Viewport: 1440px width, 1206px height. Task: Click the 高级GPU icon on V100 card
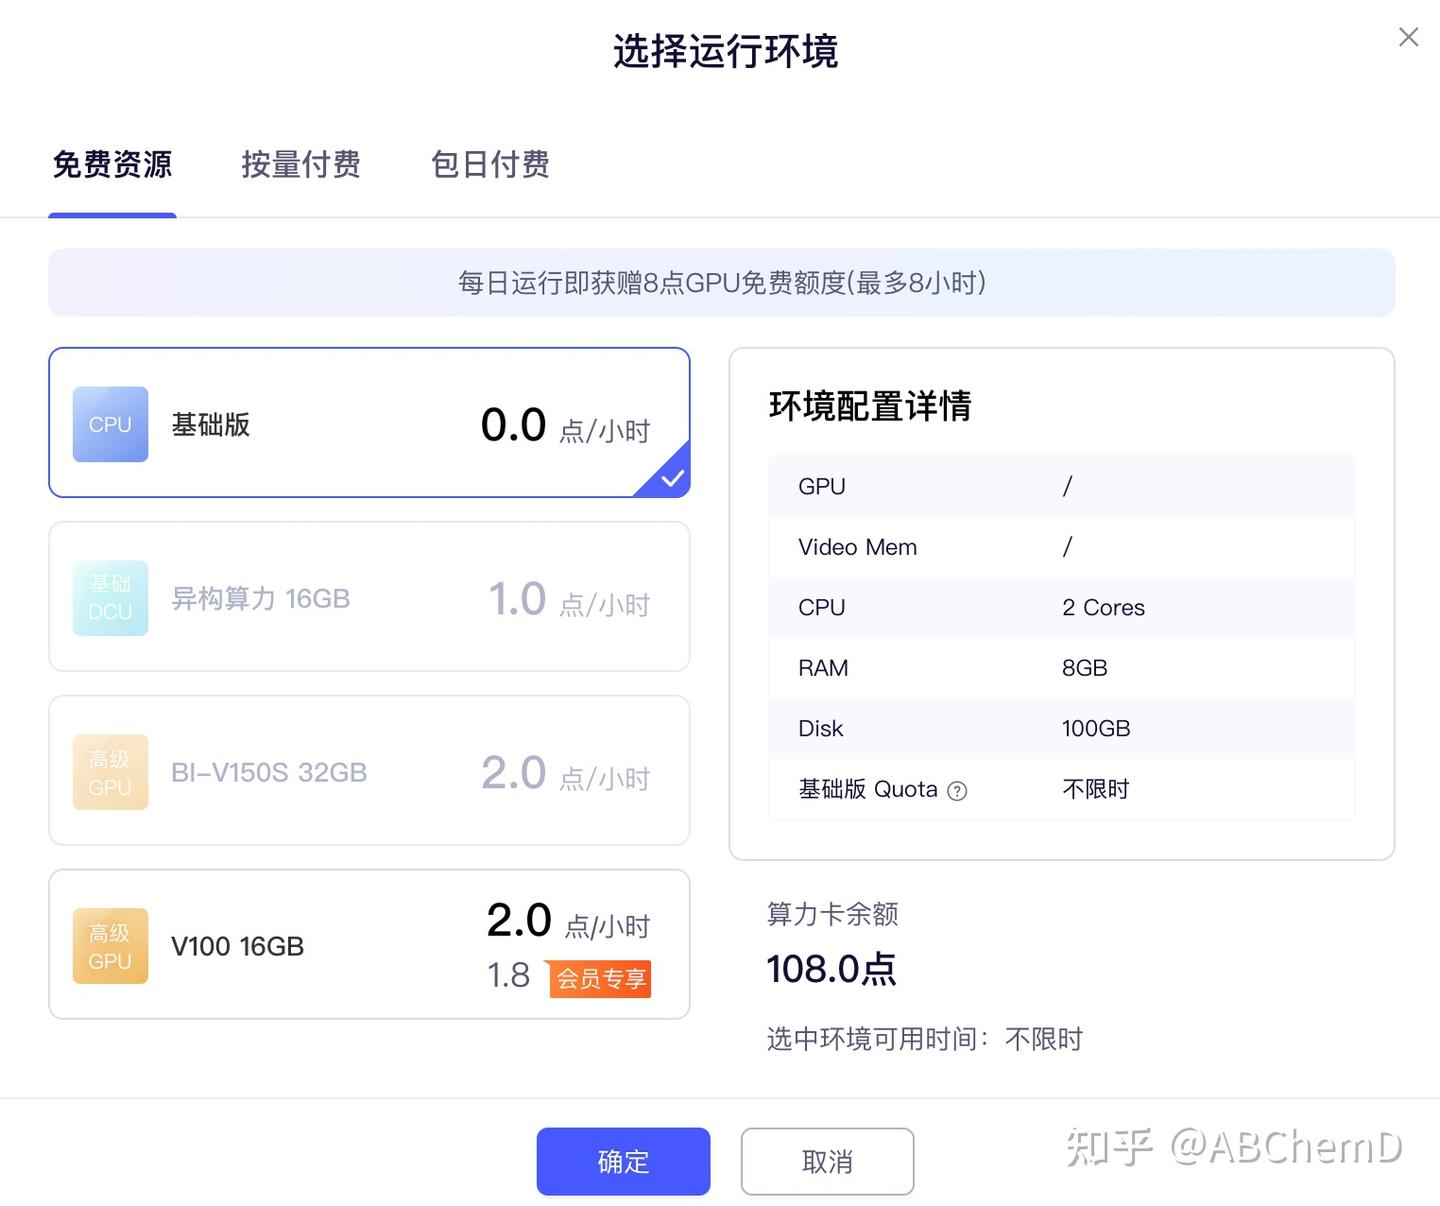coord(110,945)
